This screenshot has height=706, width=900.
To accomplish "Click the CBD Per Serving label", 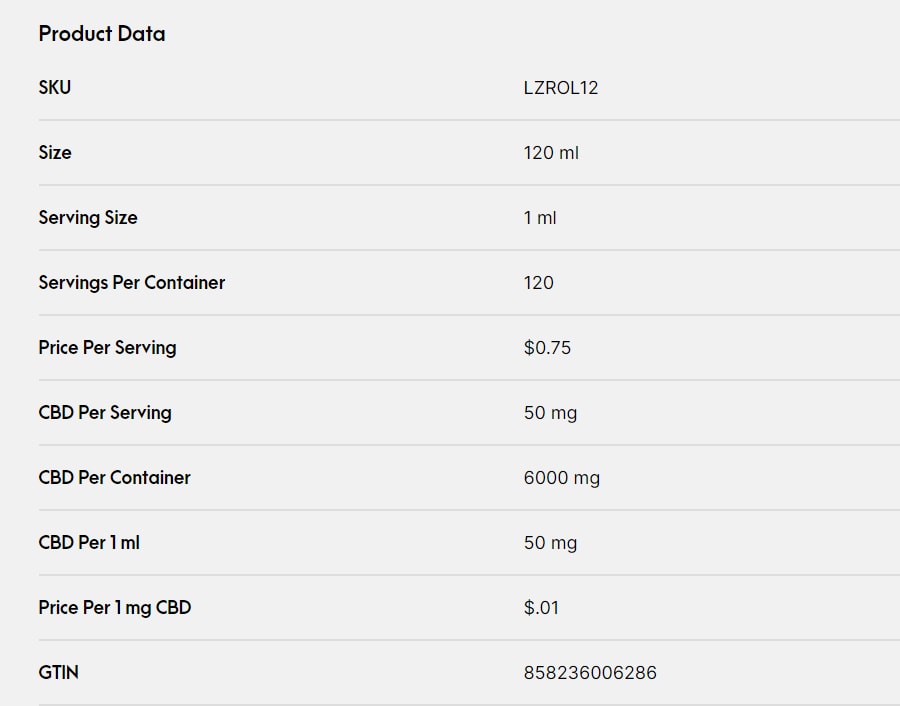I will pos(105,412).
